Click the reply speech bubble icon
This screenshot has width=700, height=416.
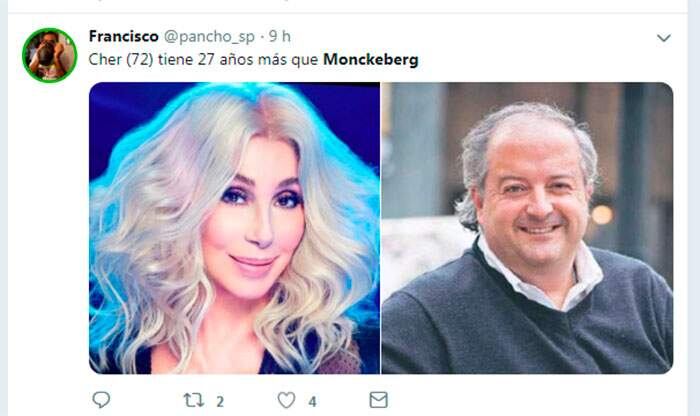tap(101, 399)
